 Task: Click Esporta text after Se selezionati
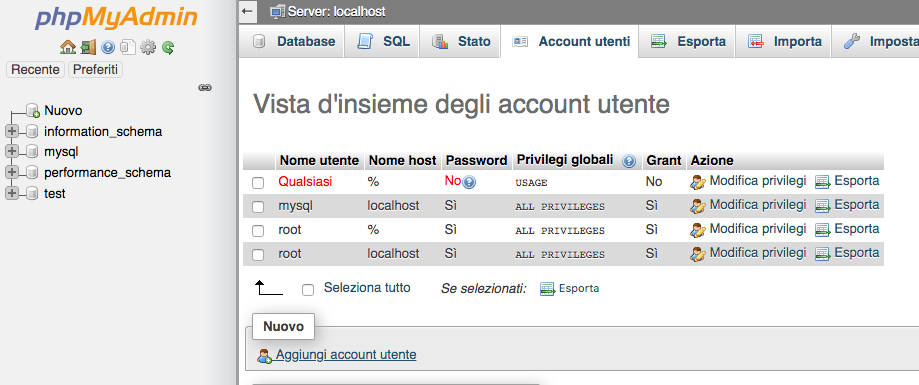click(x=578, y=288)
